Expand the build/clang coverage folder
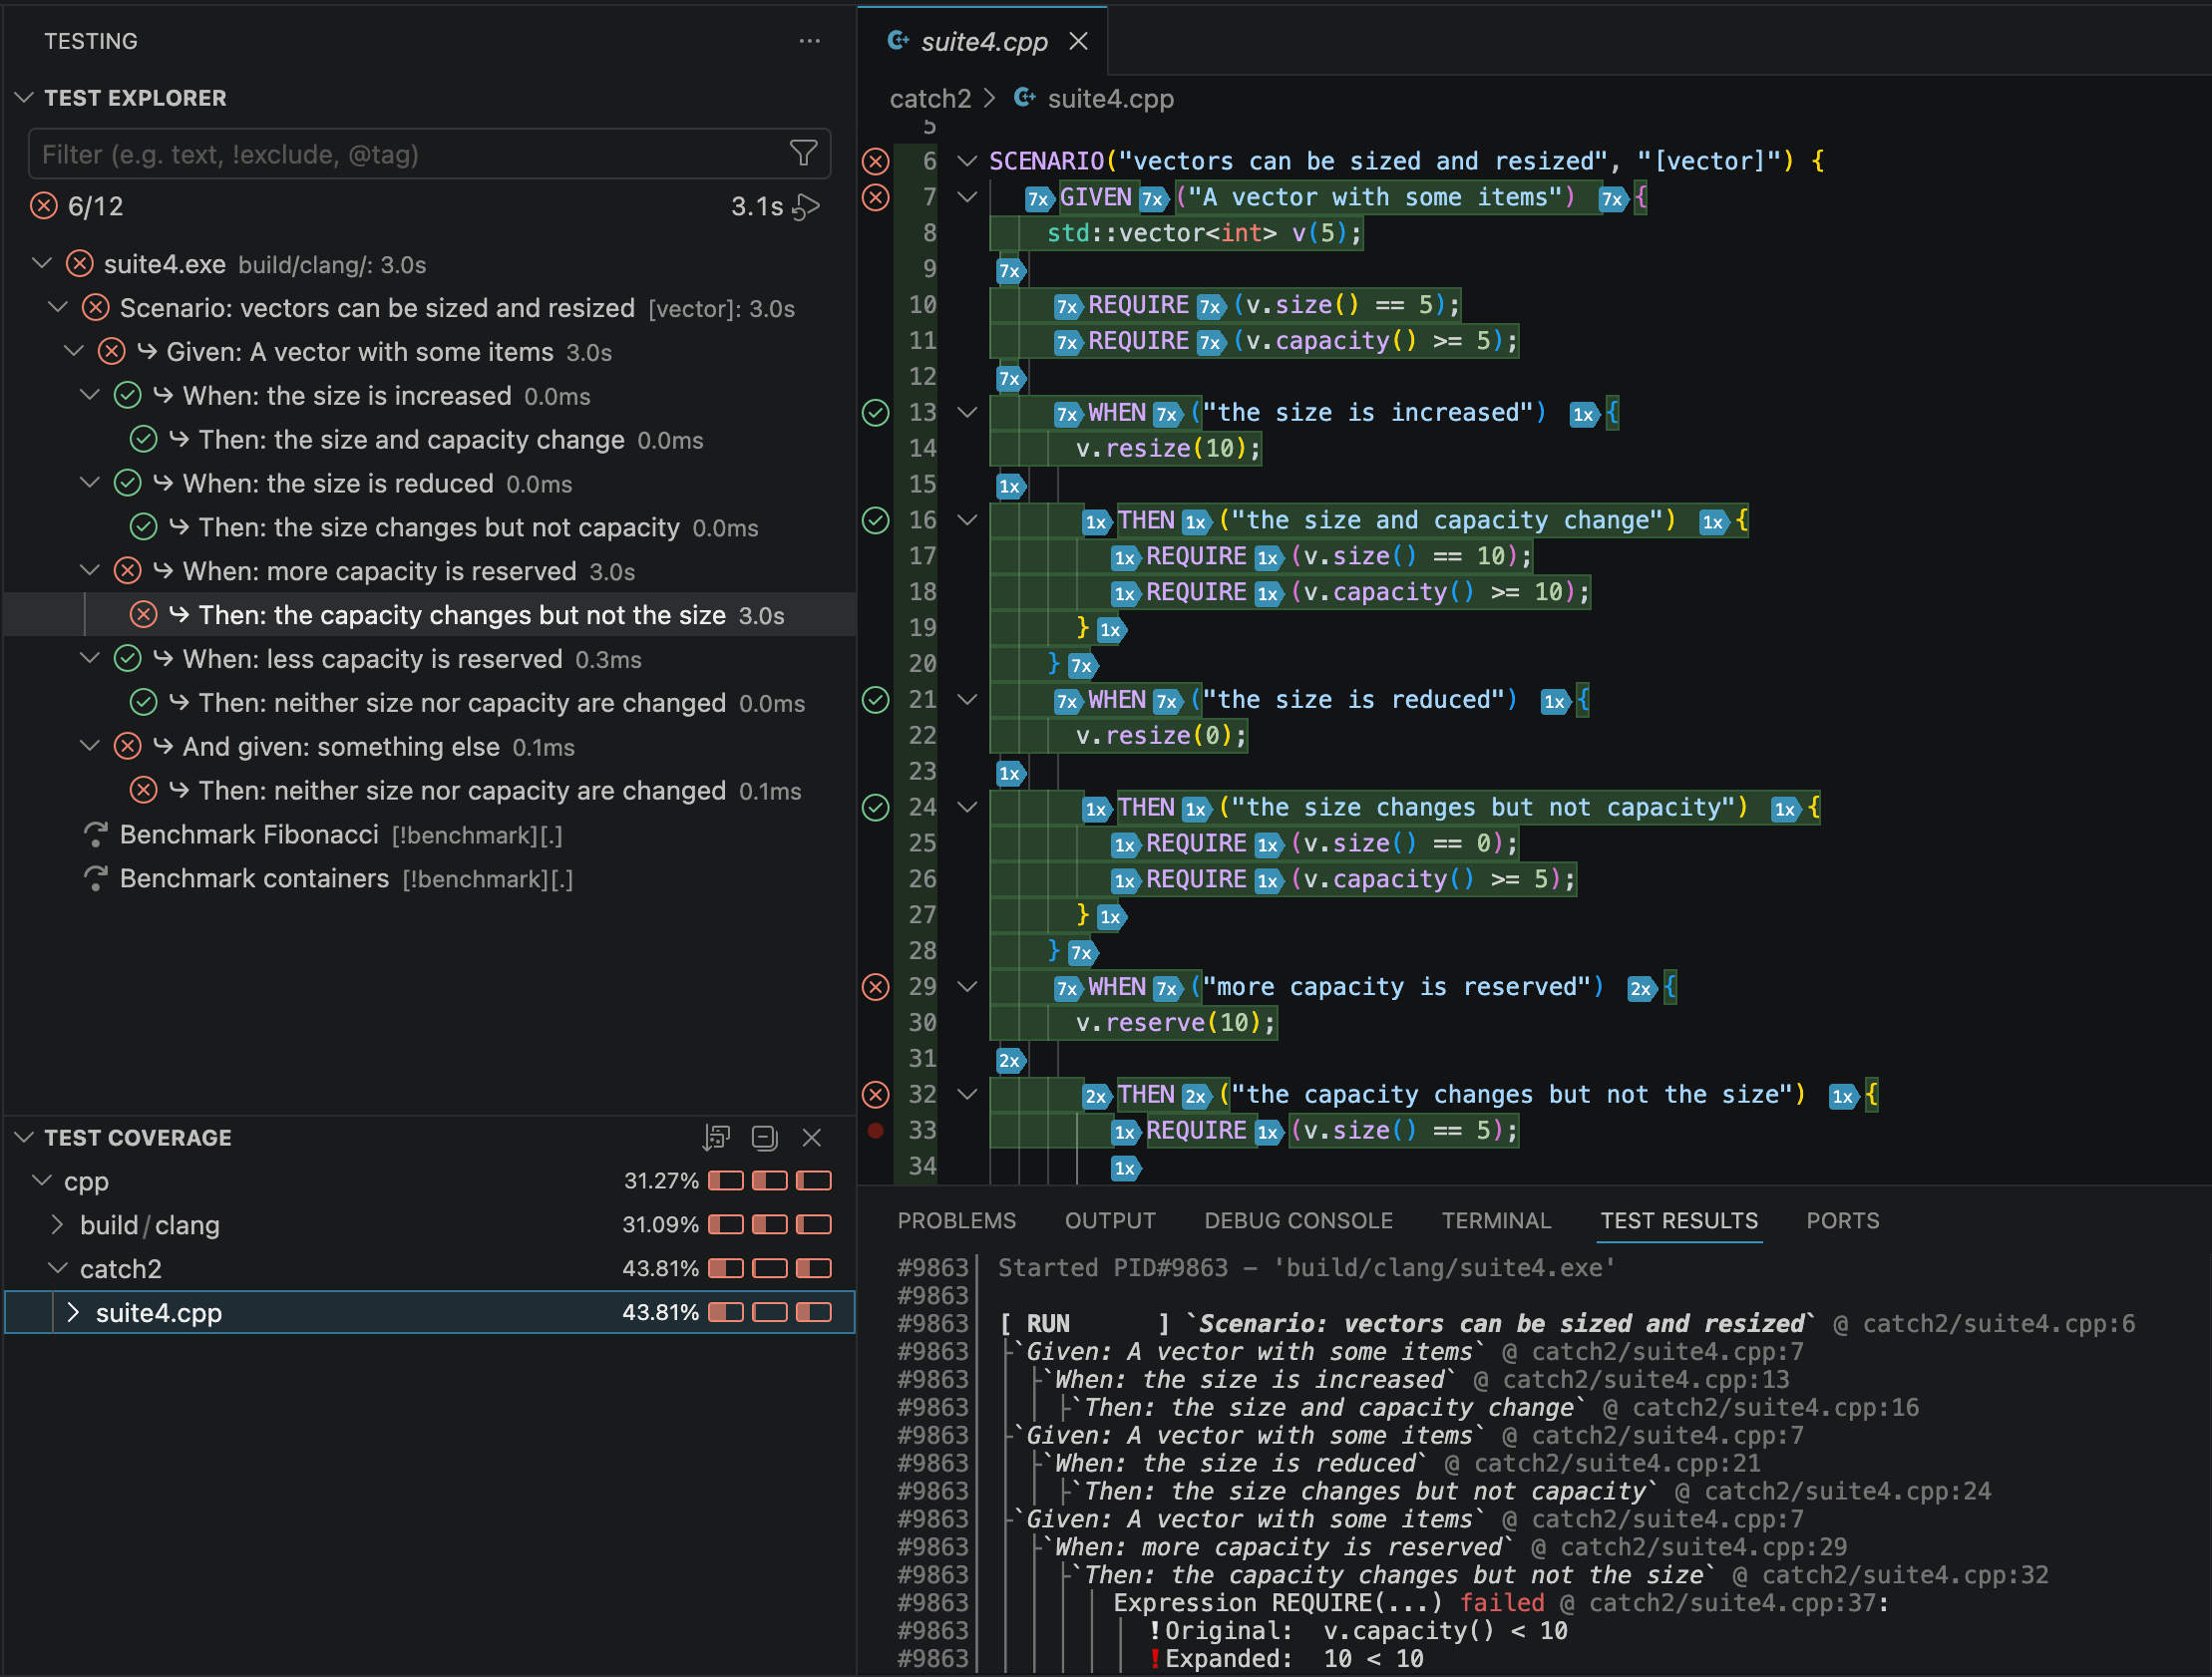This screenshot has height=1677, width=2212. coord(57,1224)
